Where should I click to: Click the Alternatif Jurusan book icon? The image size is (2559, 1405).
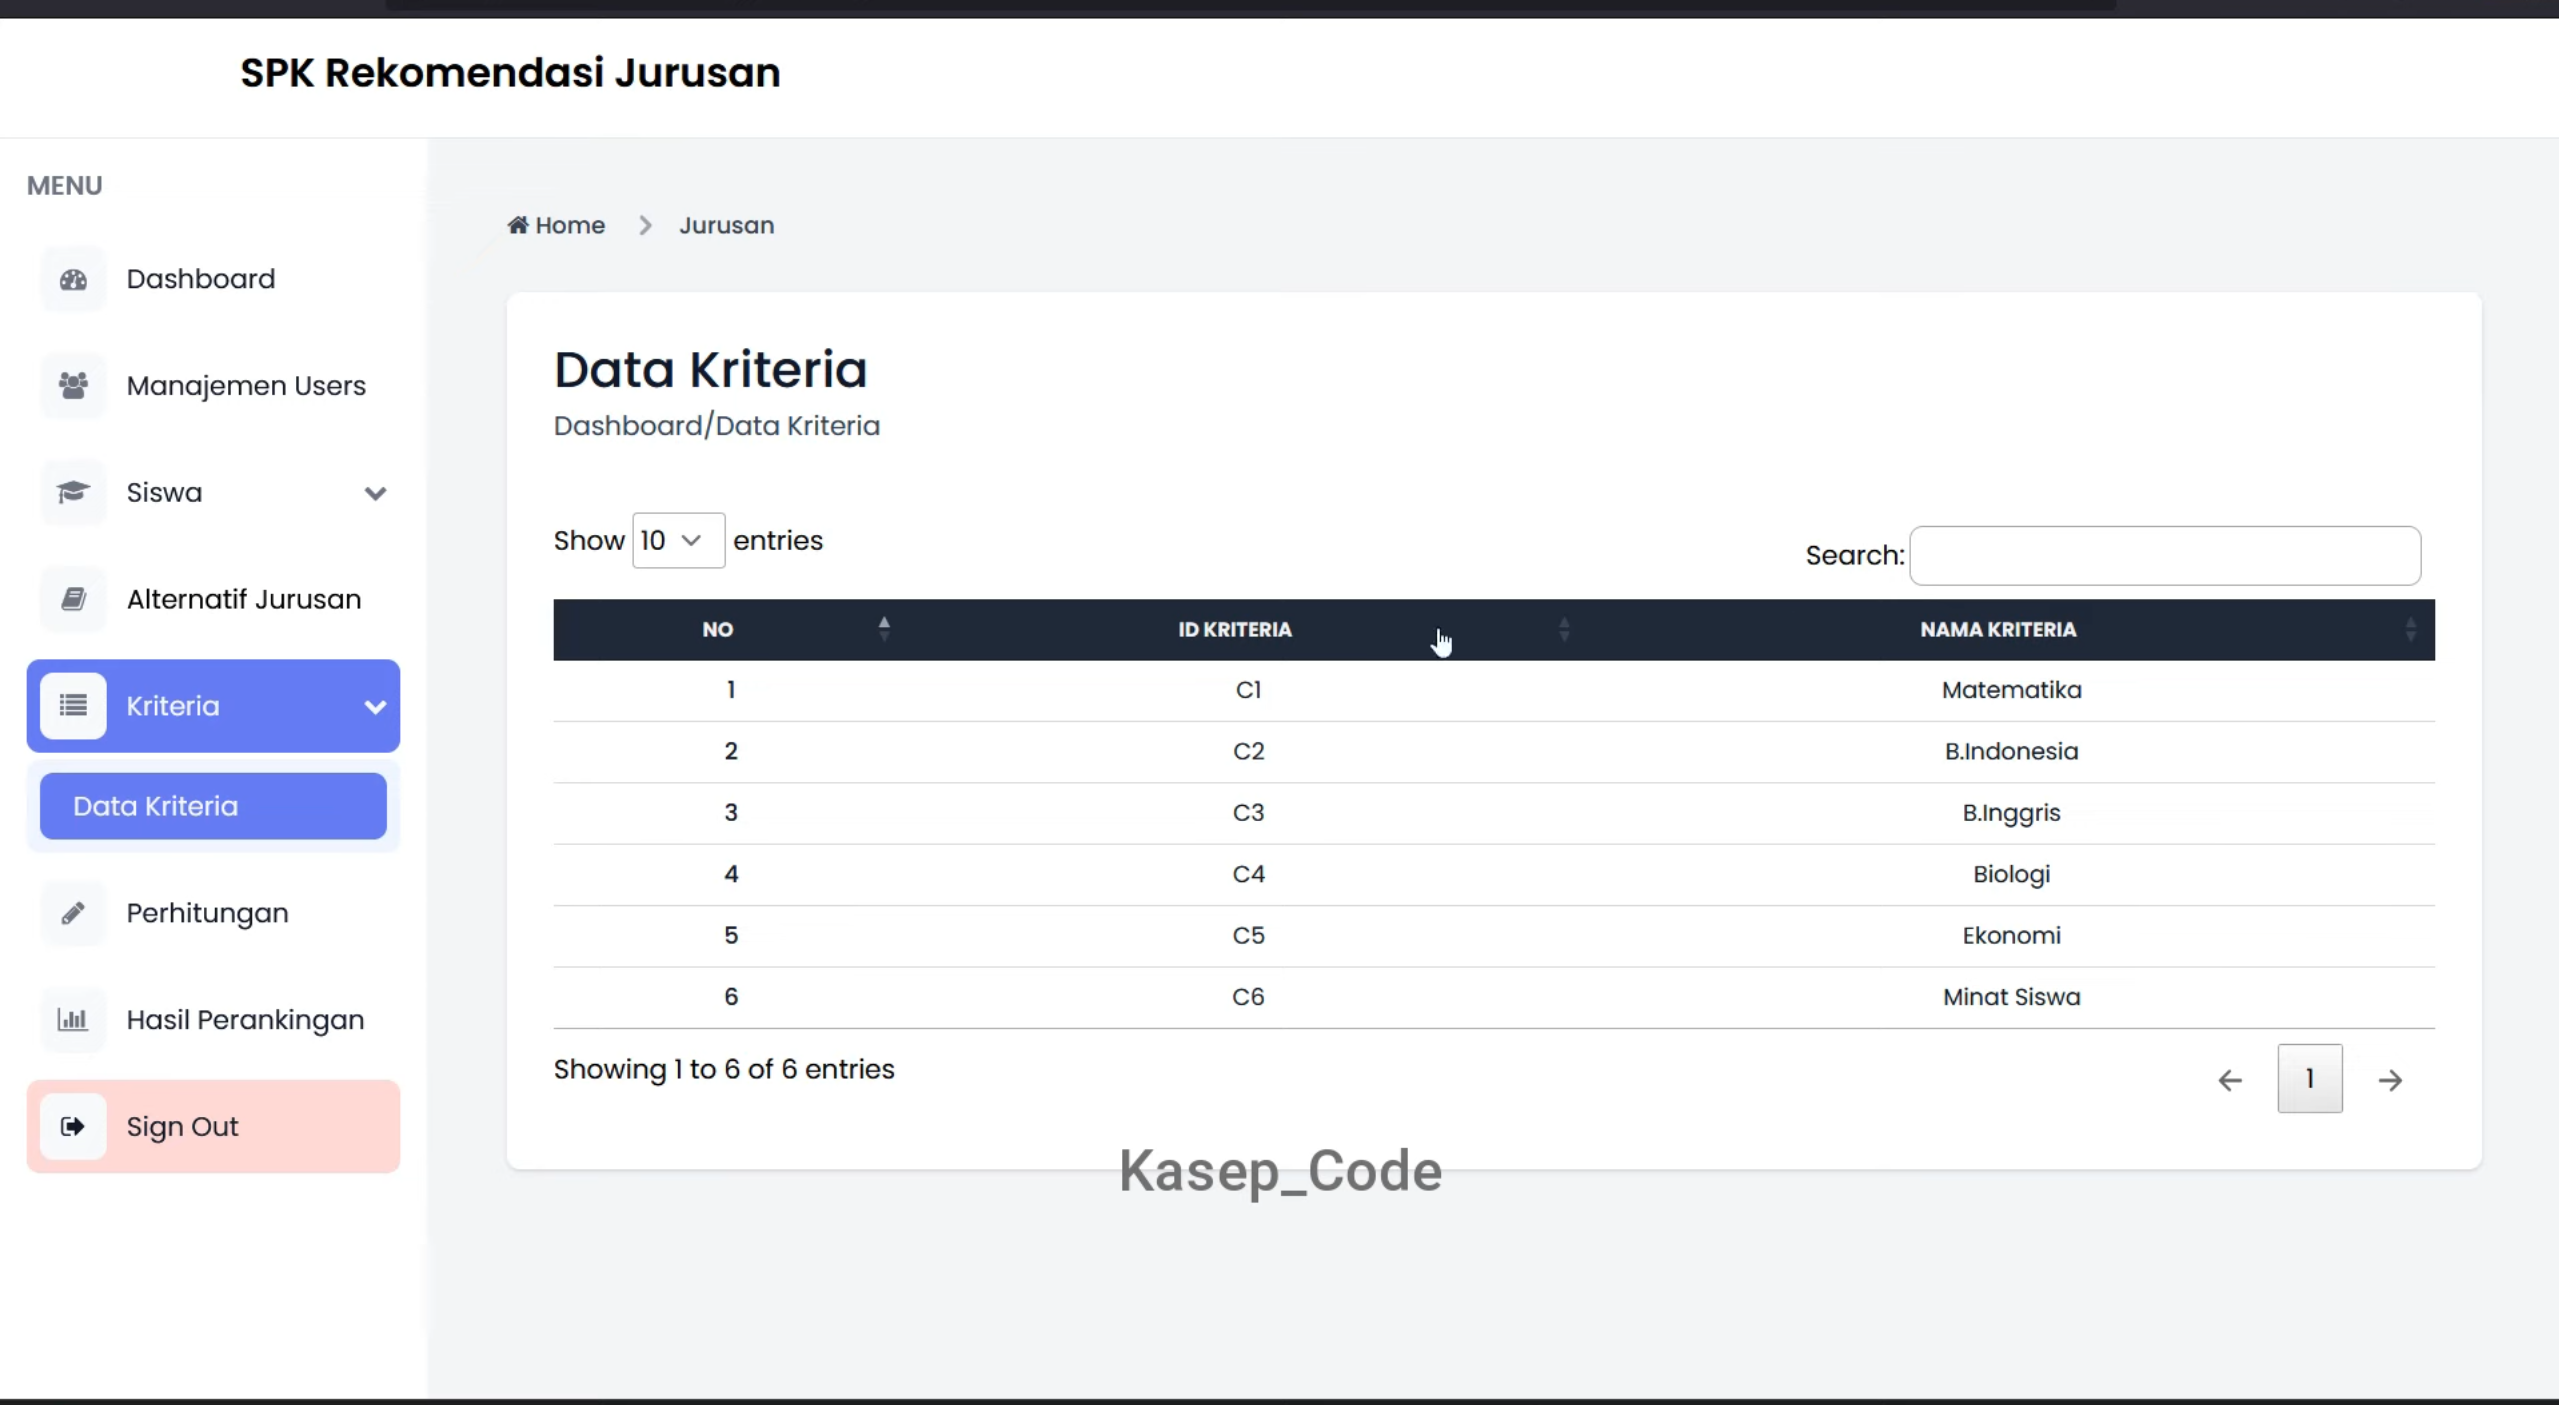click(x=73, y=599)
